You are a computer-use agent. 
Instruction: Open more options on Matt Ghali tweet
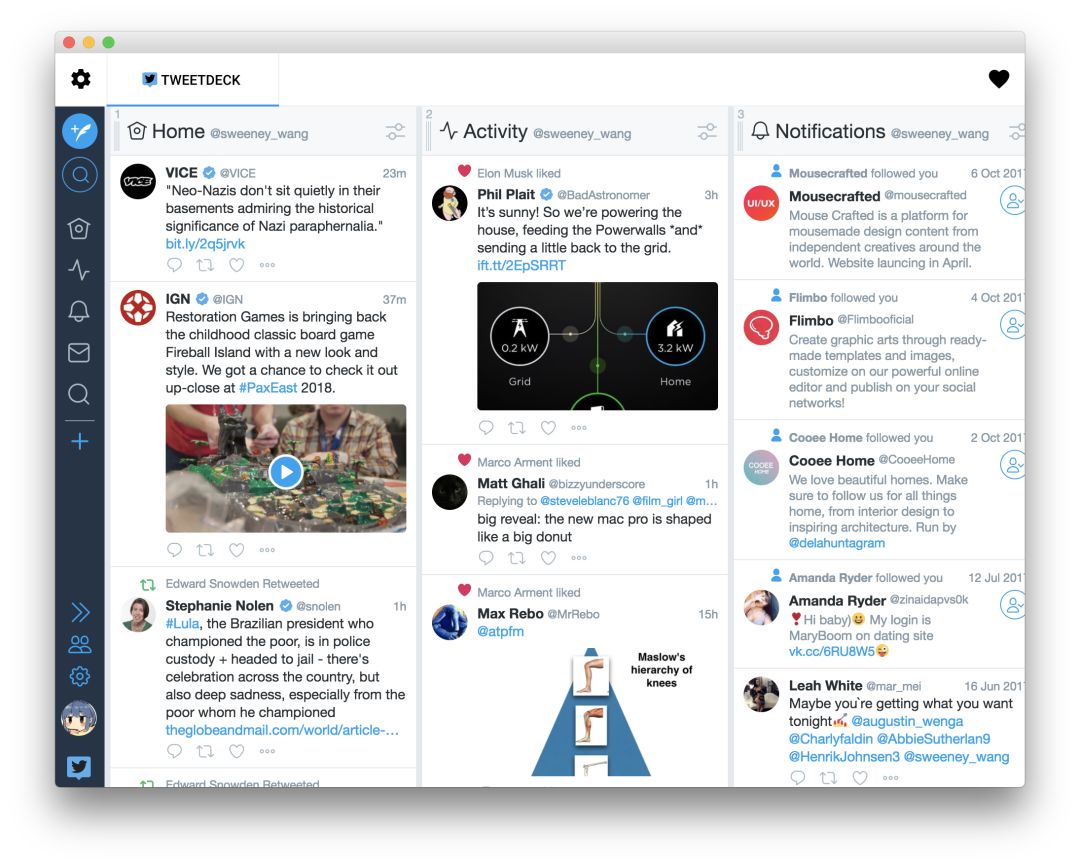pos(579,558)
